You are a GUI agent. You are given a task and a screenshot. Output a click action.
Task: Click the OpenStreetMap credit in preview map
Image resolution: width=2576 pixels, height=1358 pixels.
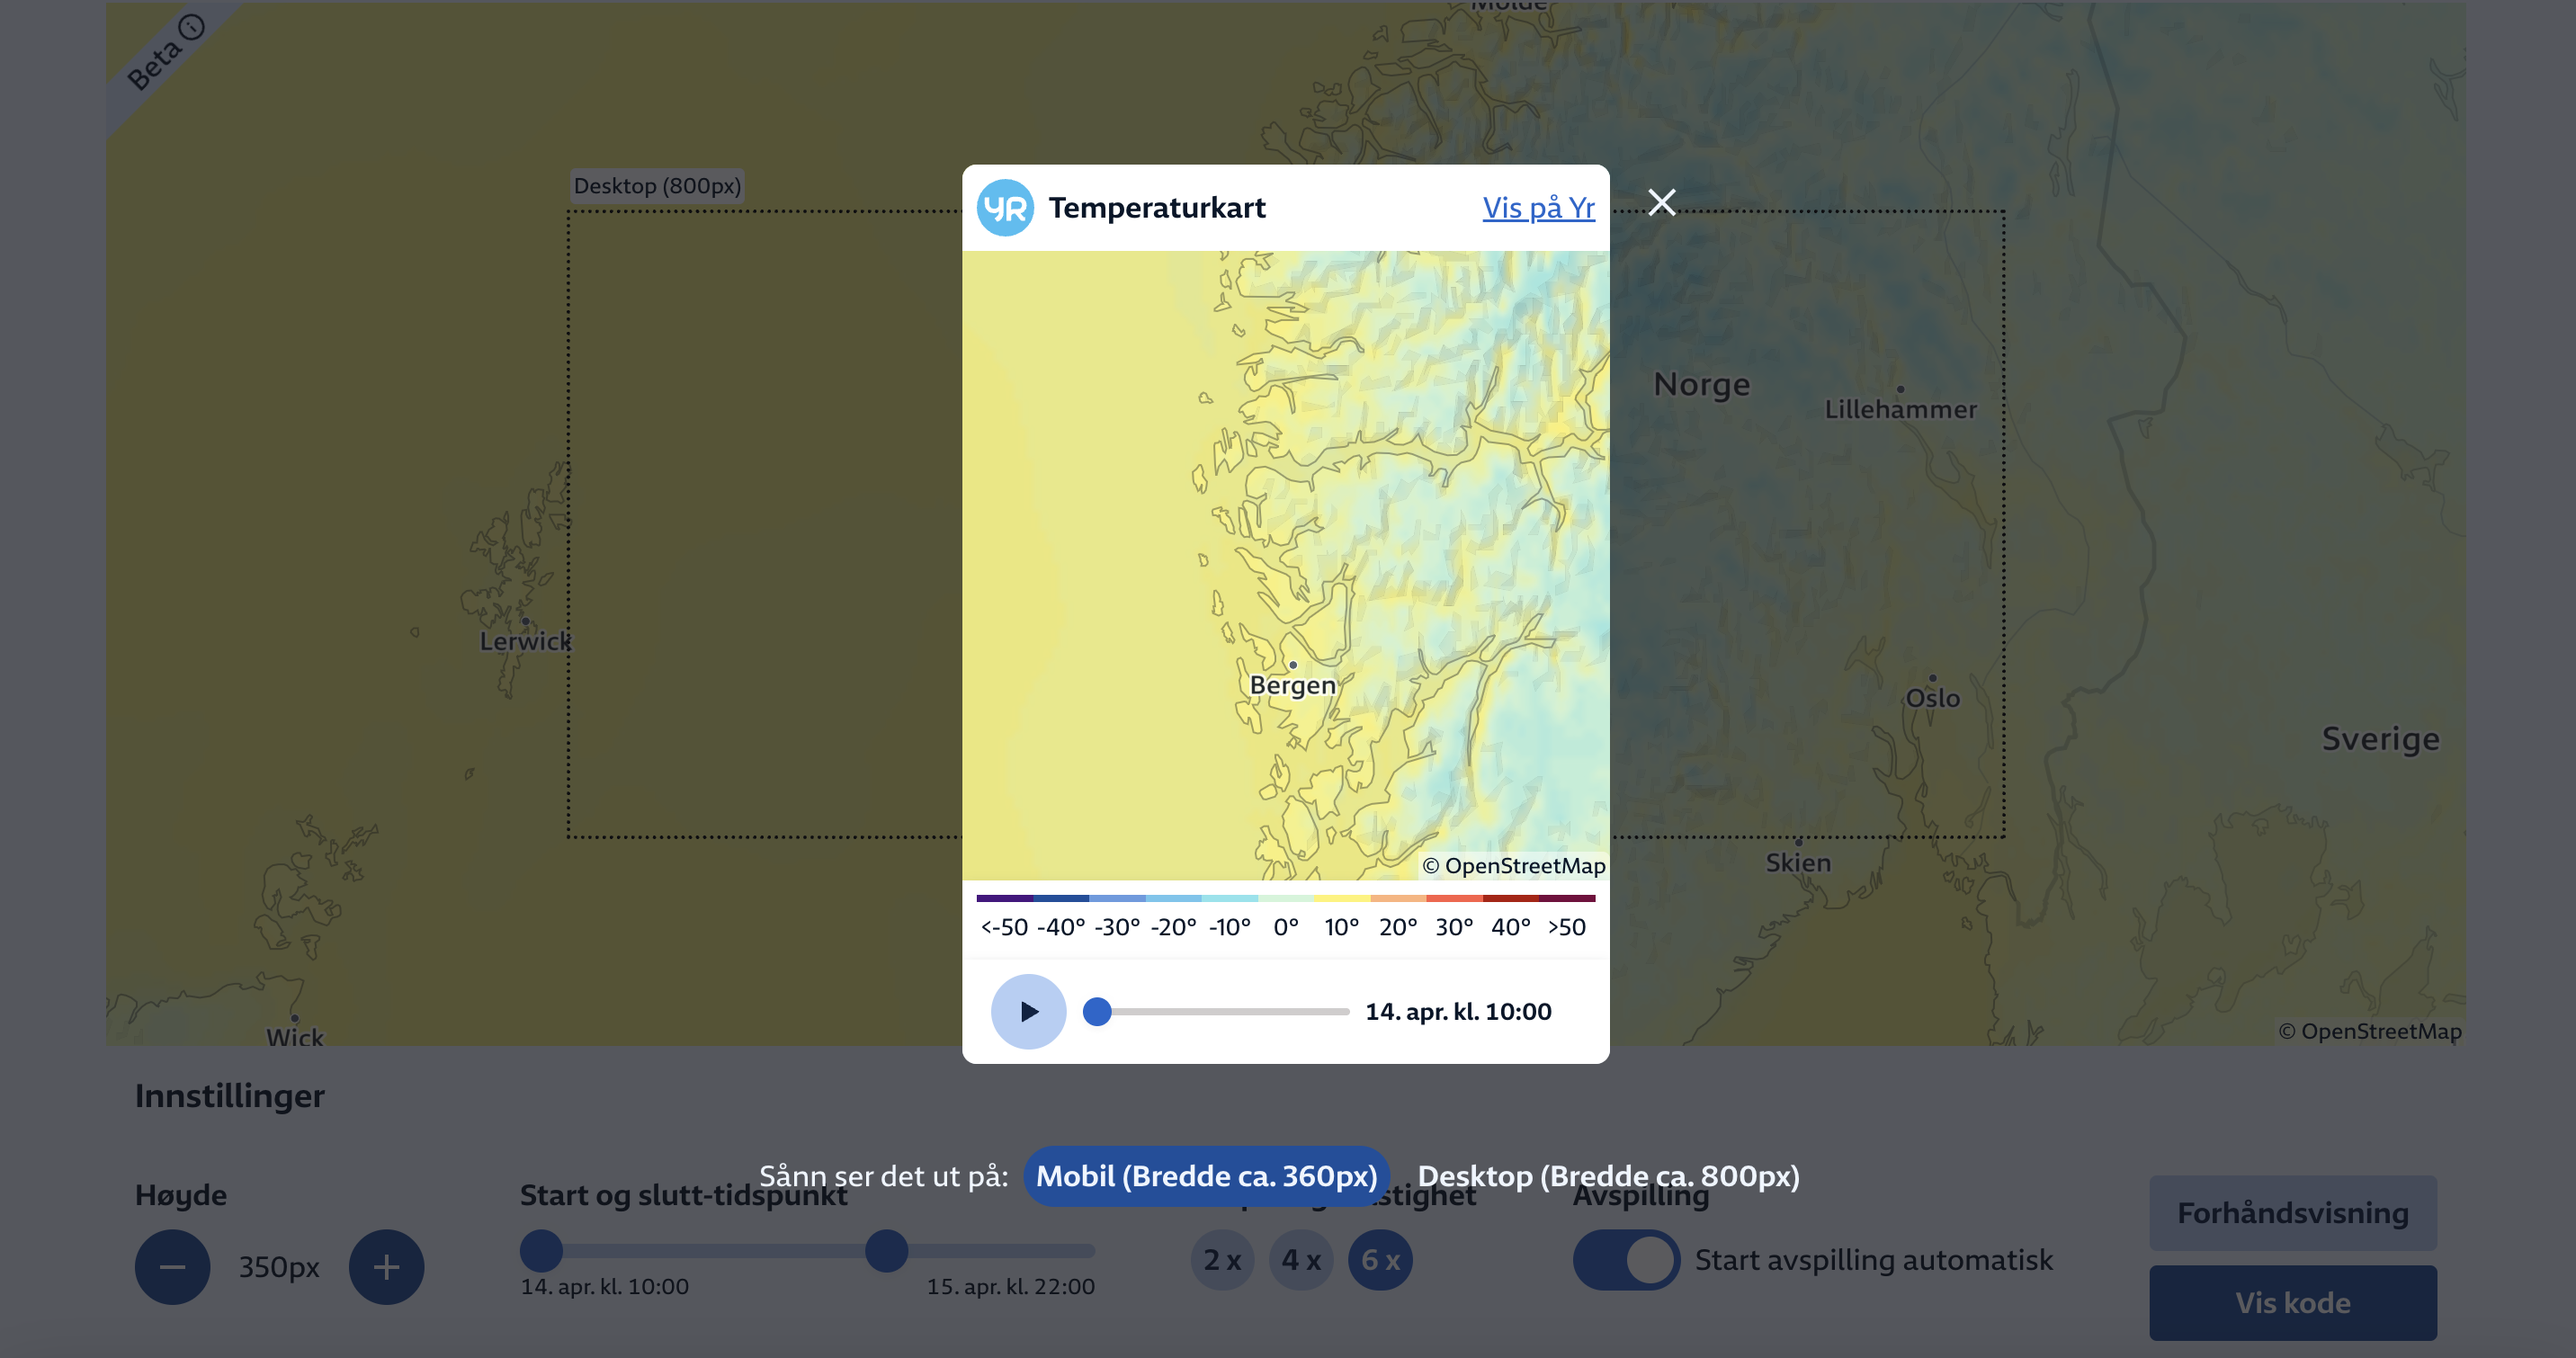(x=1514, y=866)
